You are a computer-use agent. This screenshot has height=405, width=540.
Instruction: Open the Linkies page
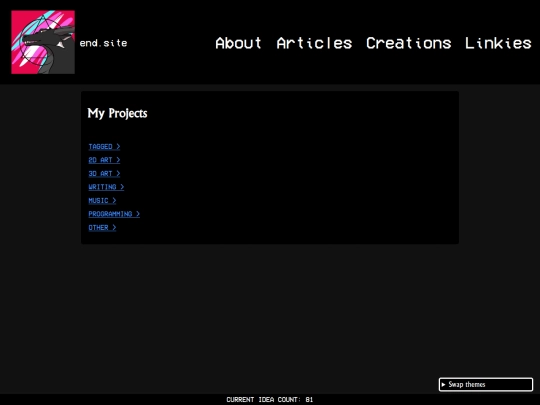pyautogui.click(x=498, y=43)
